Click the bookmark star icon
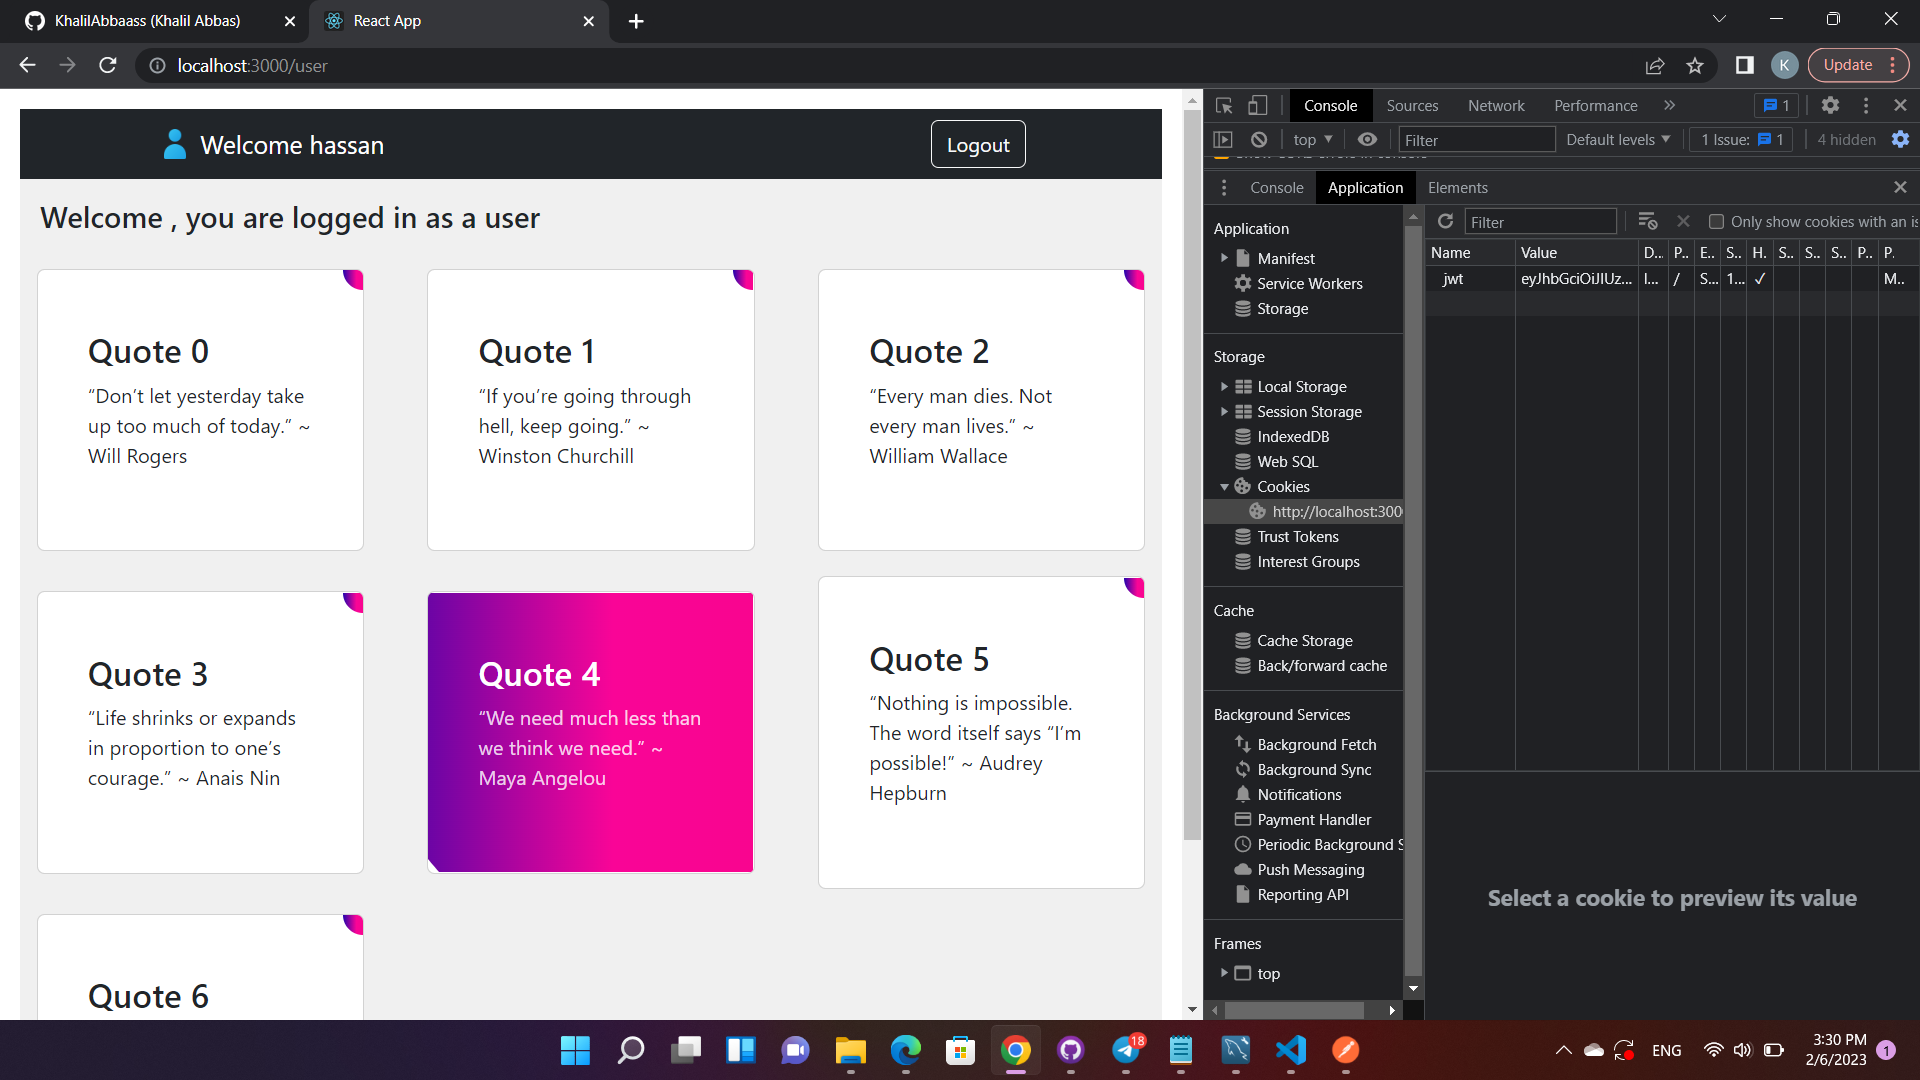This screenshot has width=1920, height=1080. 1695,66
